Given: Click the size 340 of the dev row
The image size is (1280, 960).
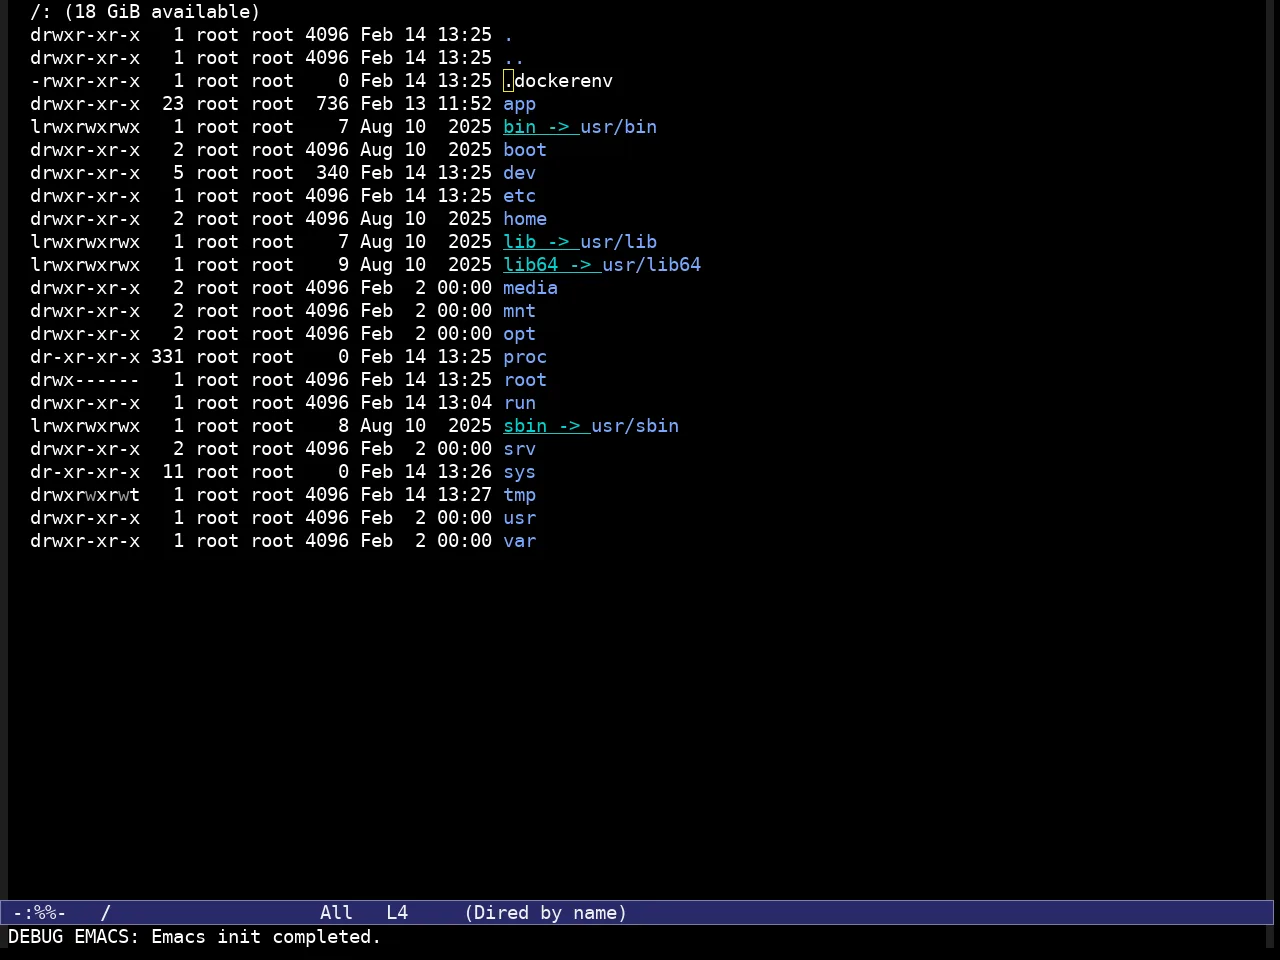Looking at the screenshot, I should coord(332,173).
